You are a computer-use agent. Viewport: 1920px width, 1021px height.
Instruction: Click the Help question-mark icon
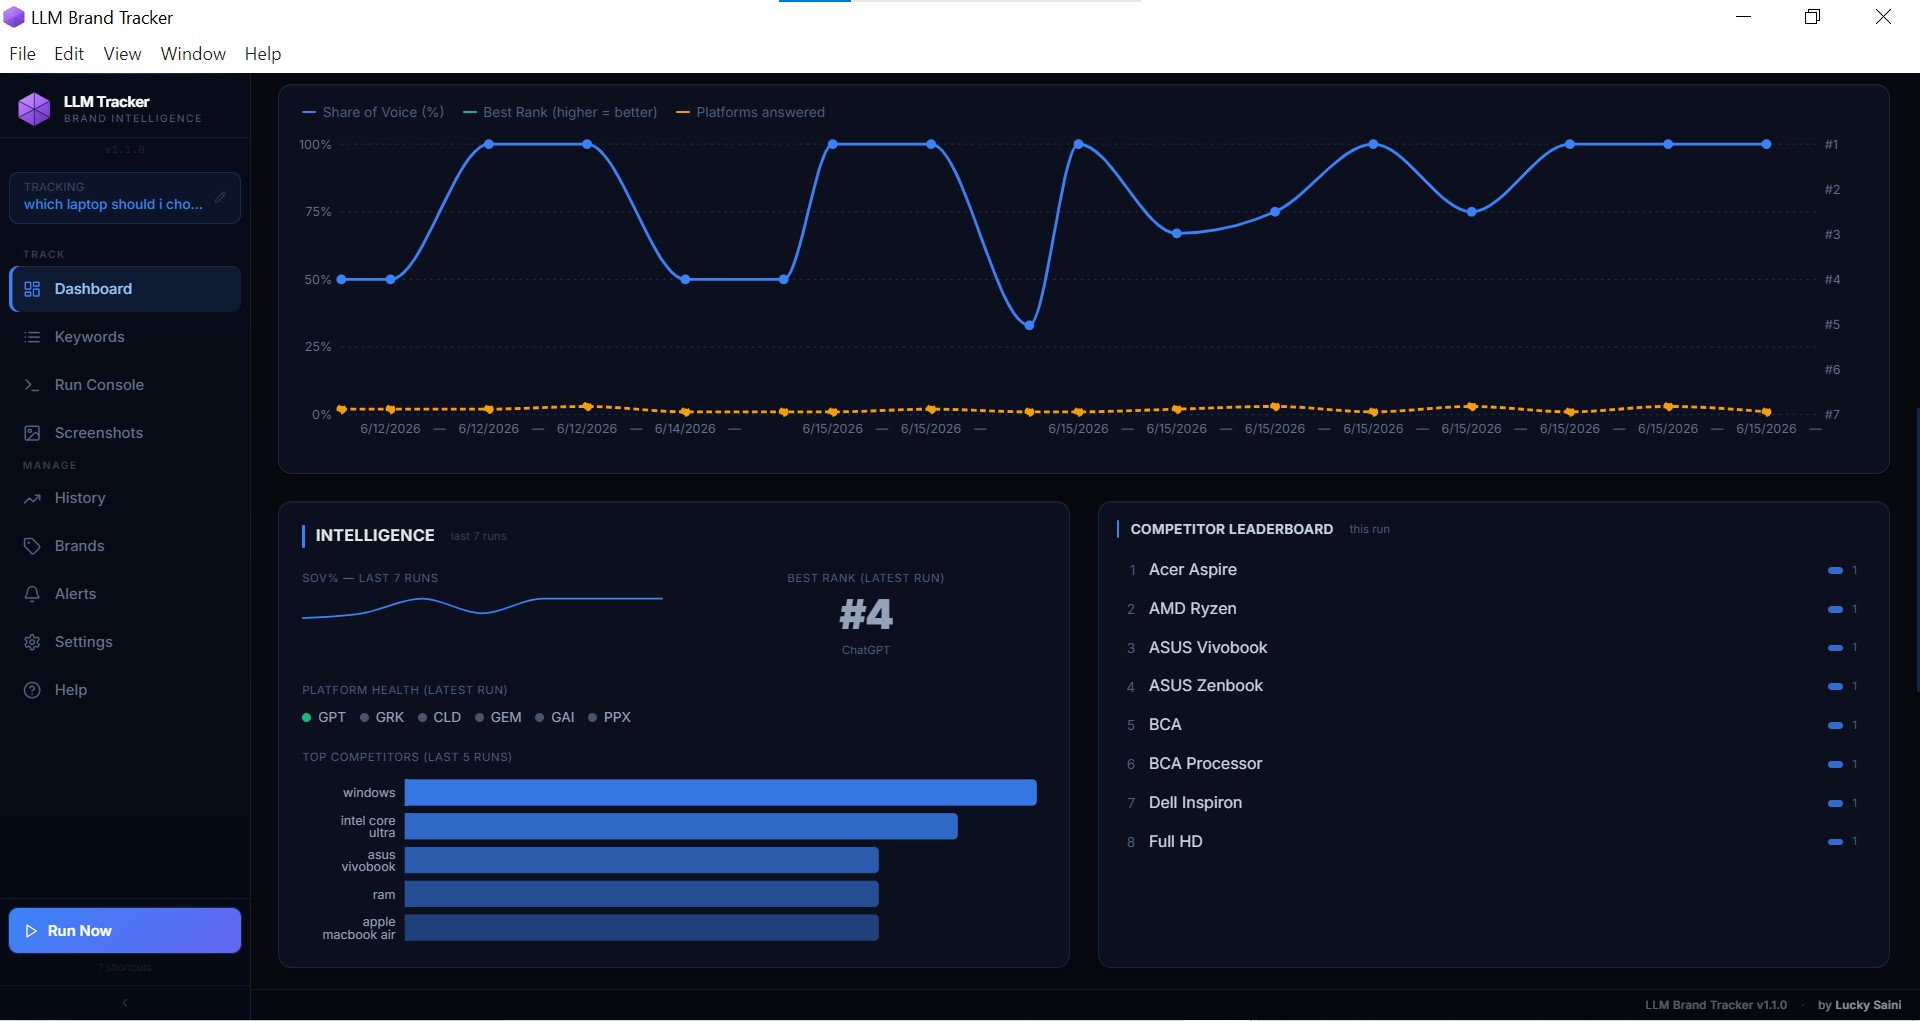coord(32,690)
